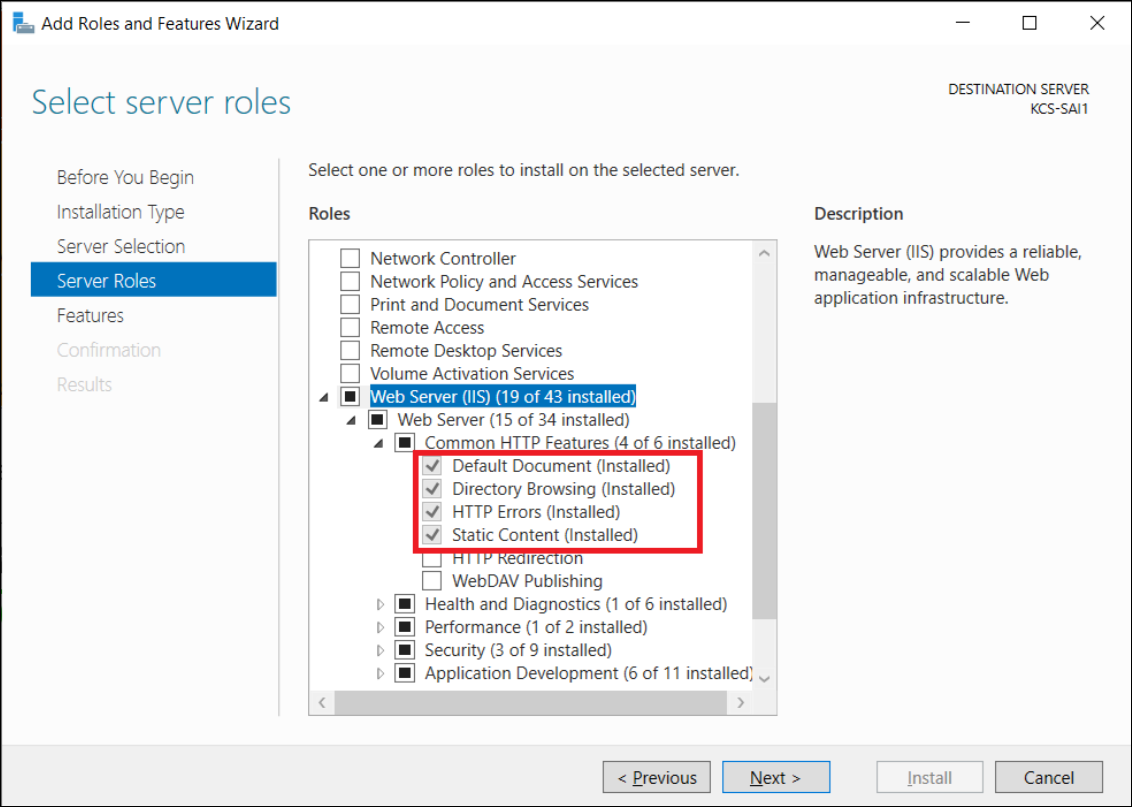
Task: Maximize the wizard window
Action: click(1029, 23)
